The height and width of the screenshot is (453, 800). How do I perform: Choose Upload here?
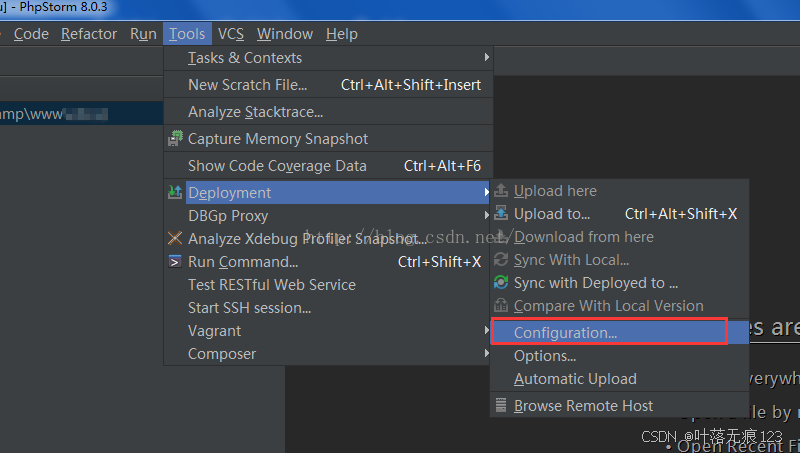pos(619,191)
